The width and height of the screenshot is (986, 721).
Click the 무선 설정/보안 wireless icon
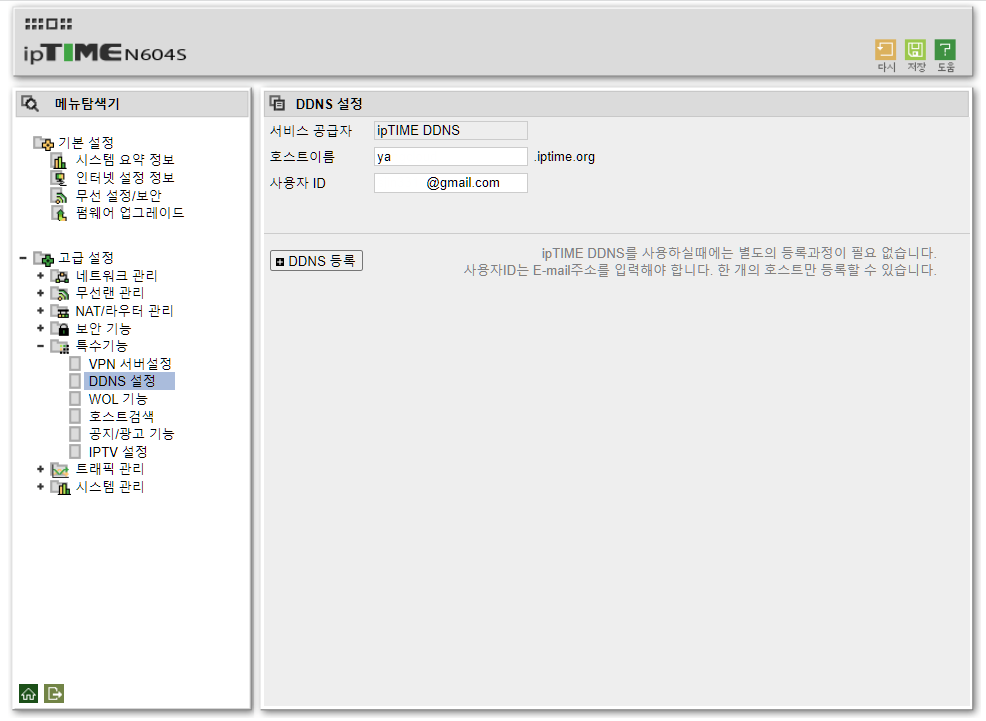pos(59,196)
